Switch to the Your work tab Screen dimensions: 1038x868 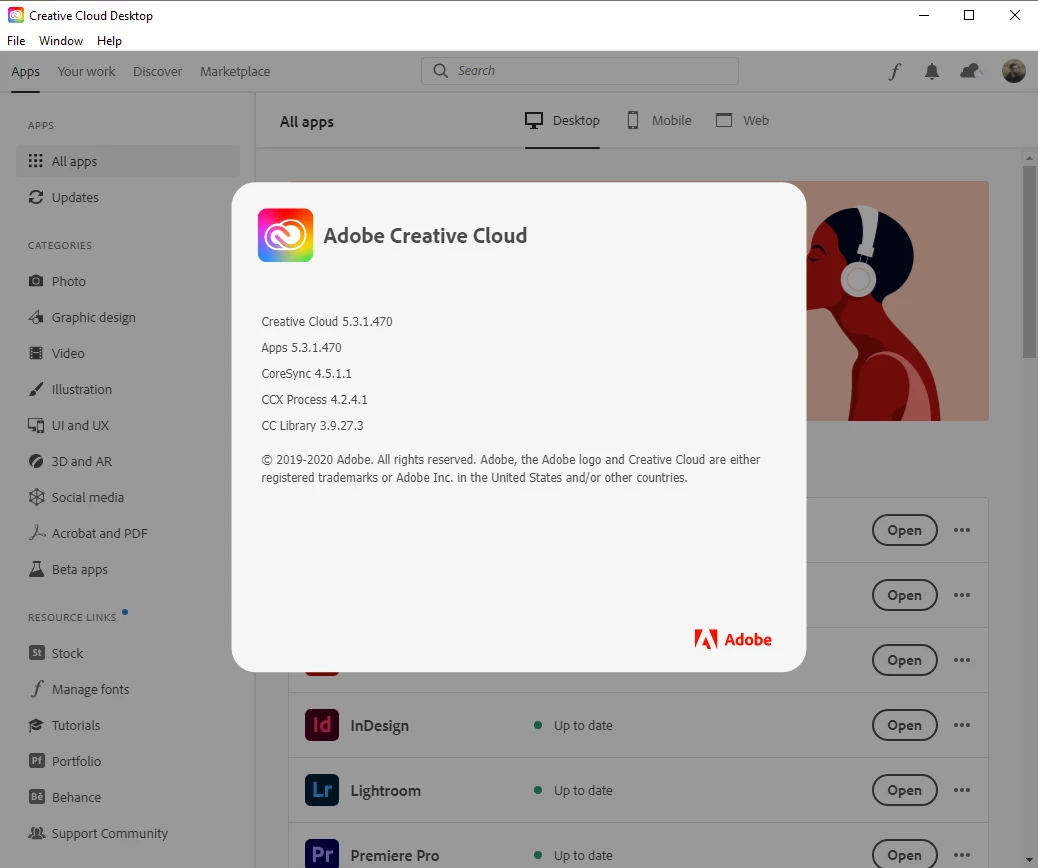pos(86,71)
